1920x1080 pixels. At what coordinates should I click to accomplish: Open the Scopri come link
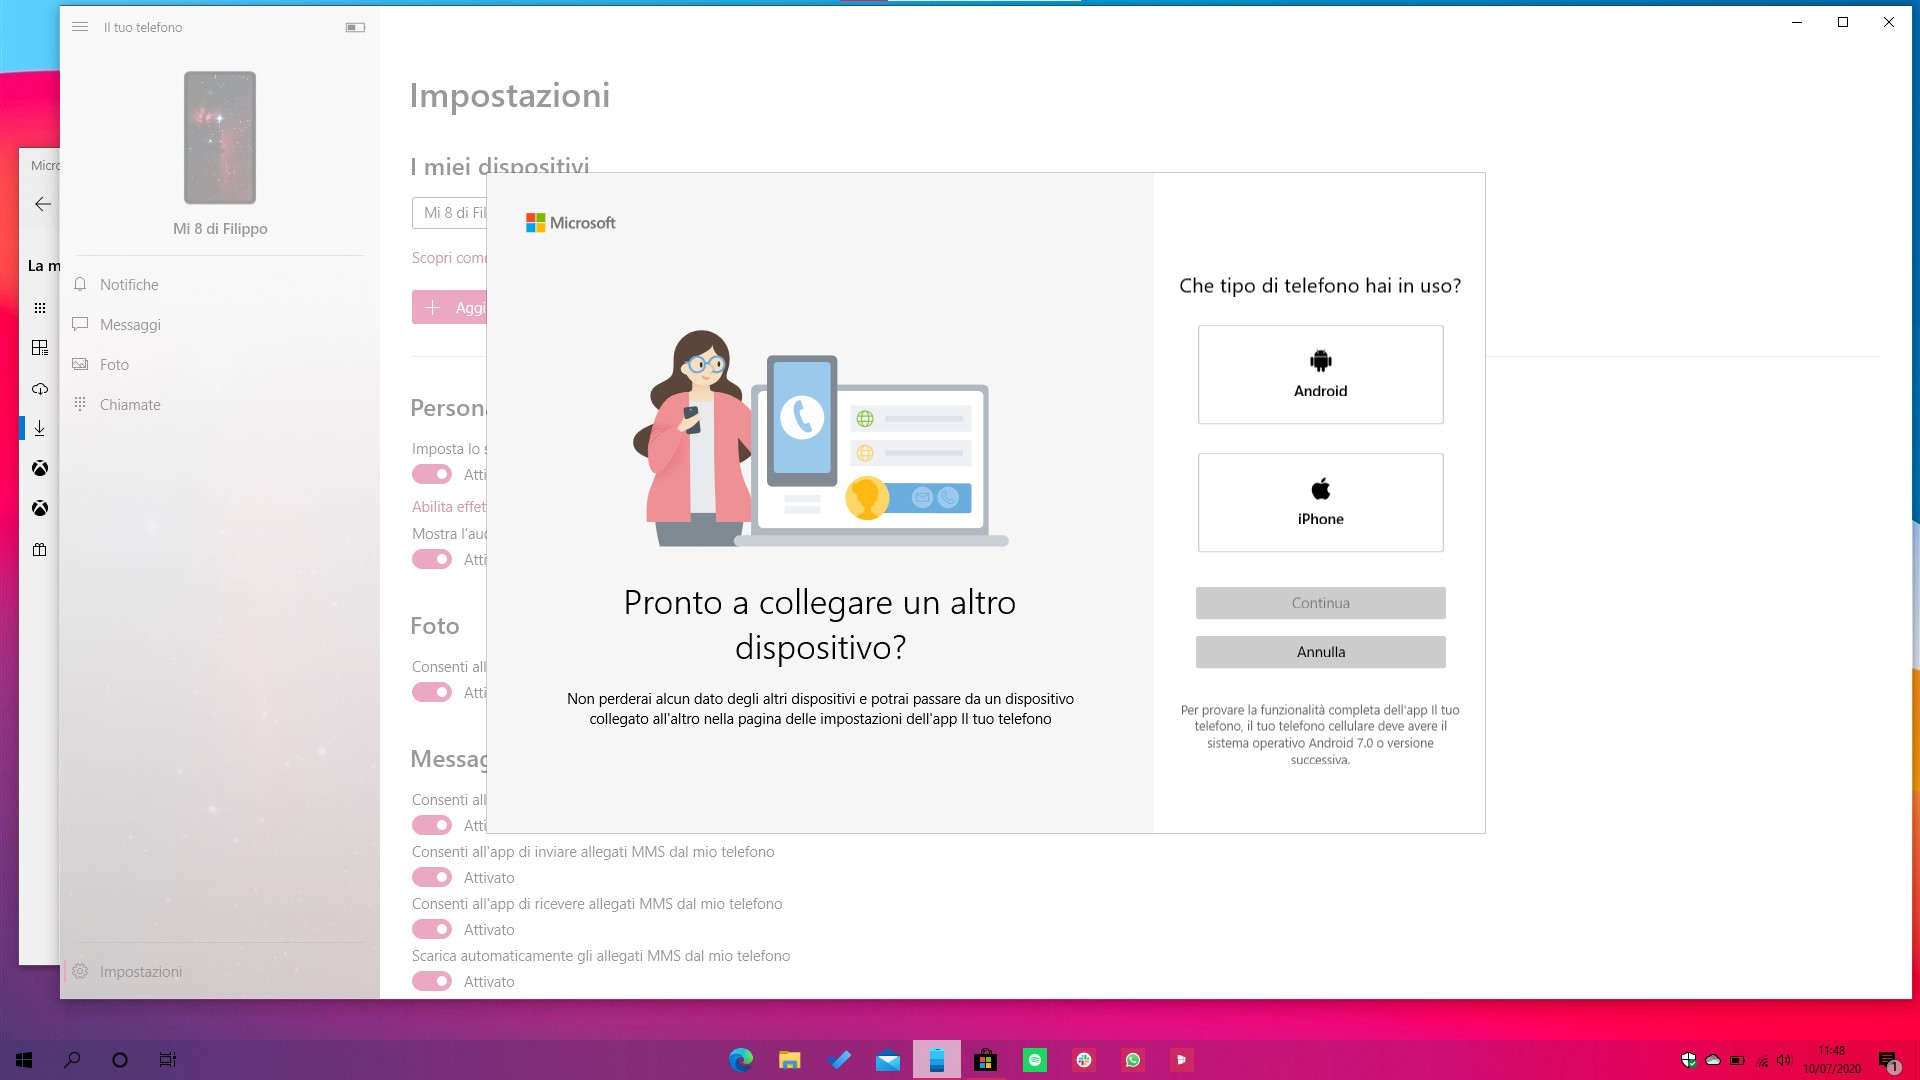(x=449, y=258)
